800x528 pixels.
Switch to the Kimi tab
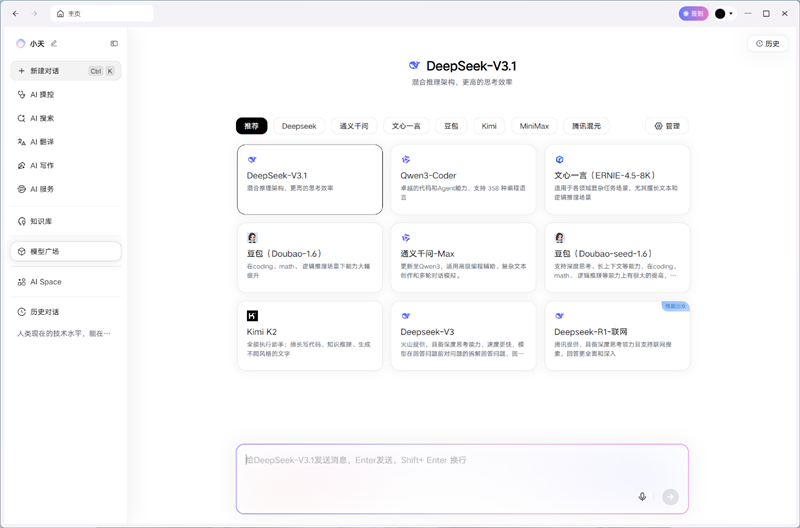(x=489, y=126)
